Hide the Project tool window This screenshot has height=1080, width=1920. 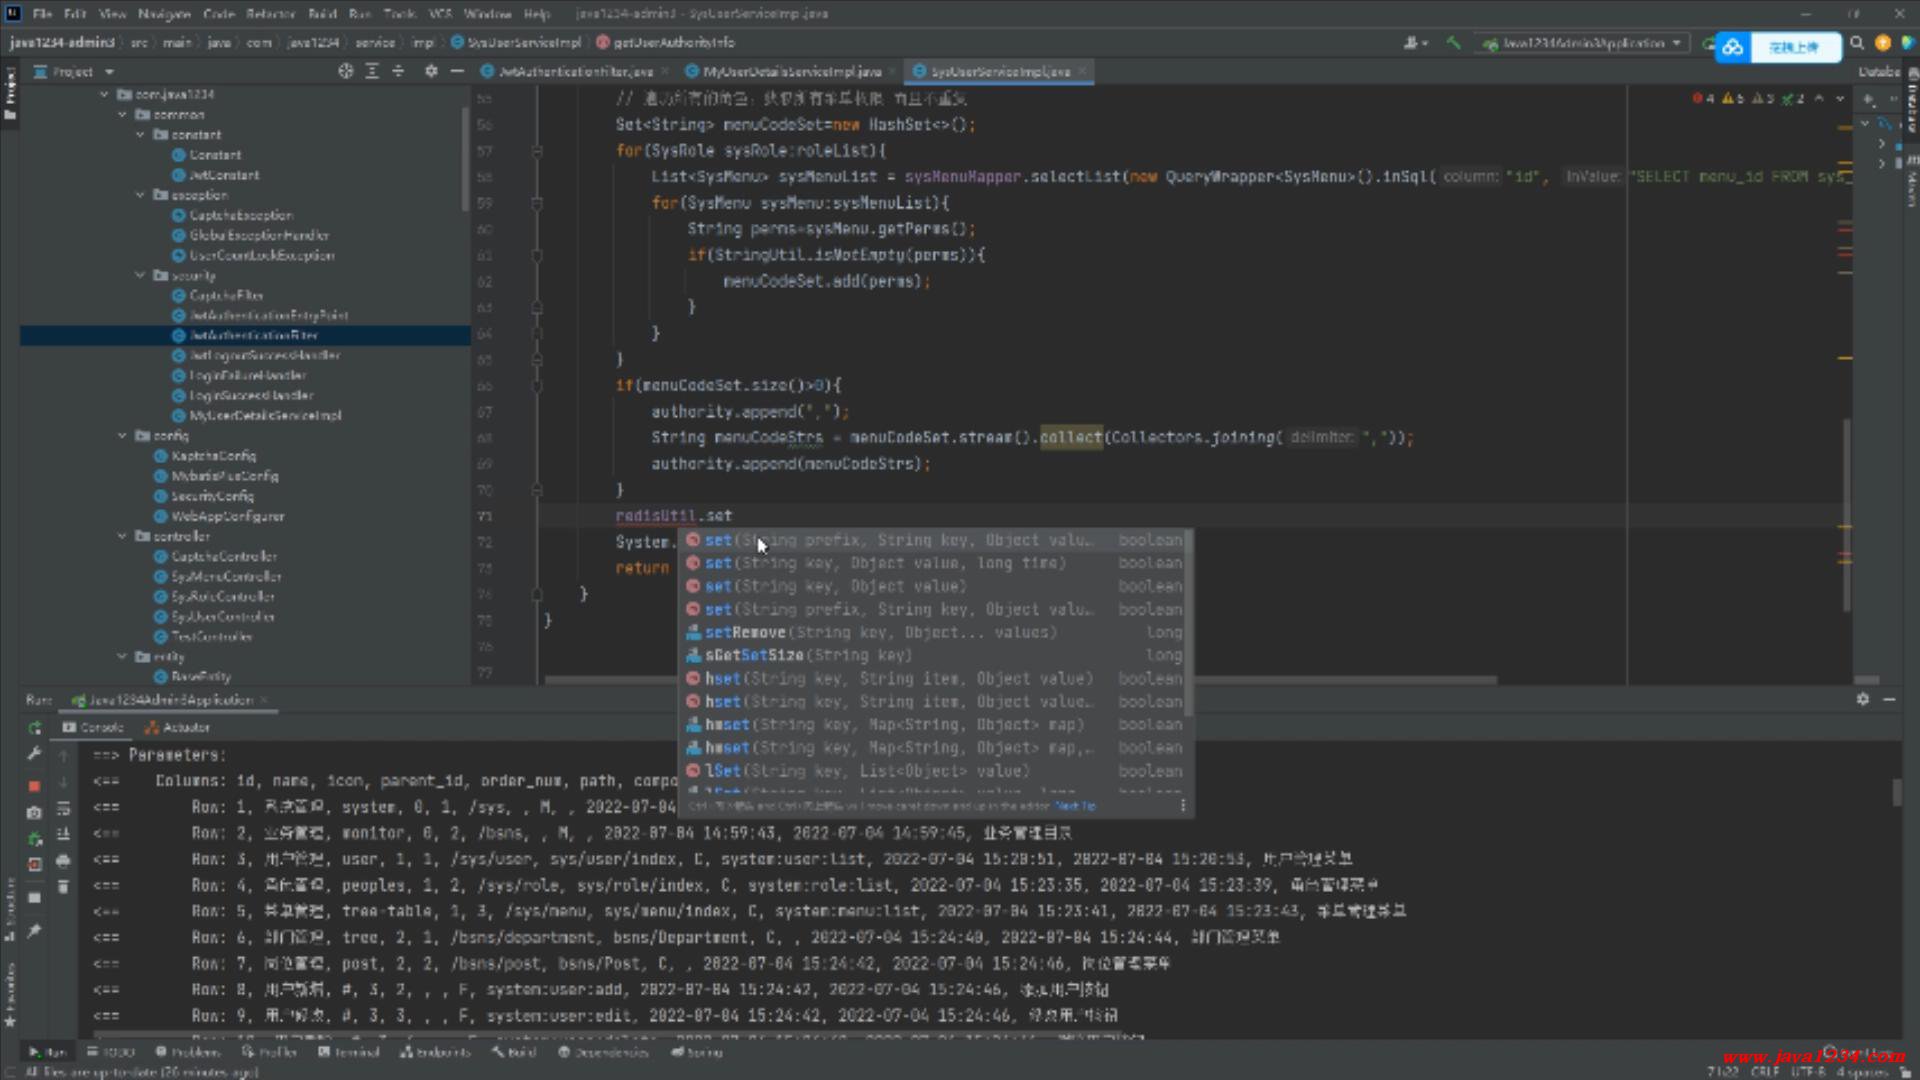pyautogui.click(x=457, y=71)
